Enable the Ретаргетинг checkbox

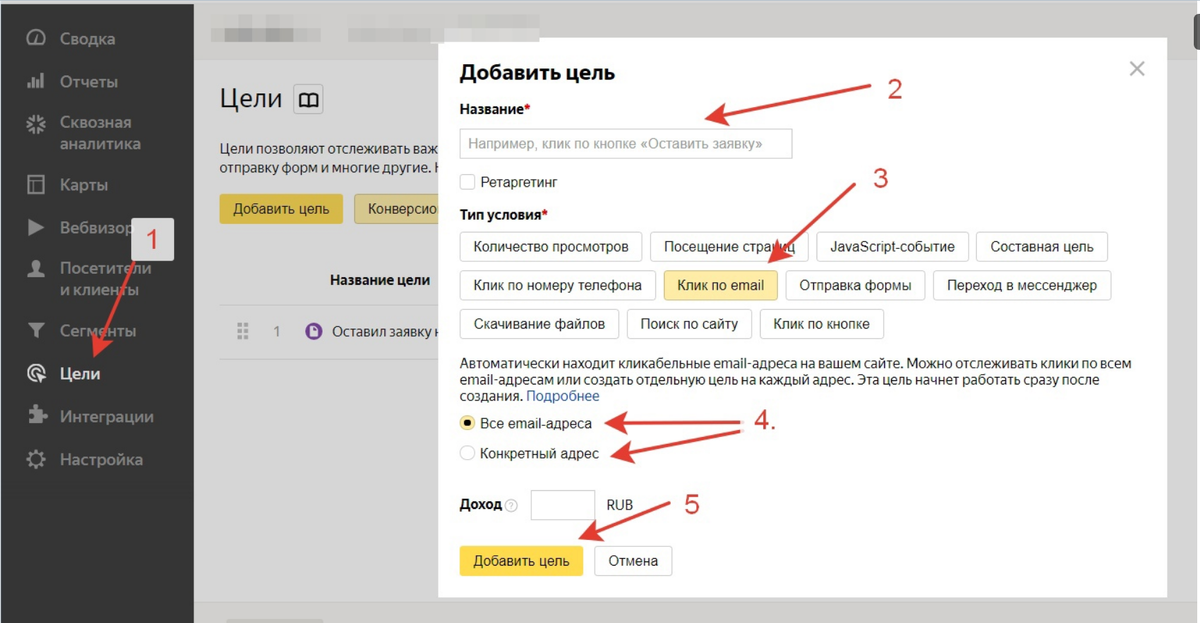coord(467,182)
